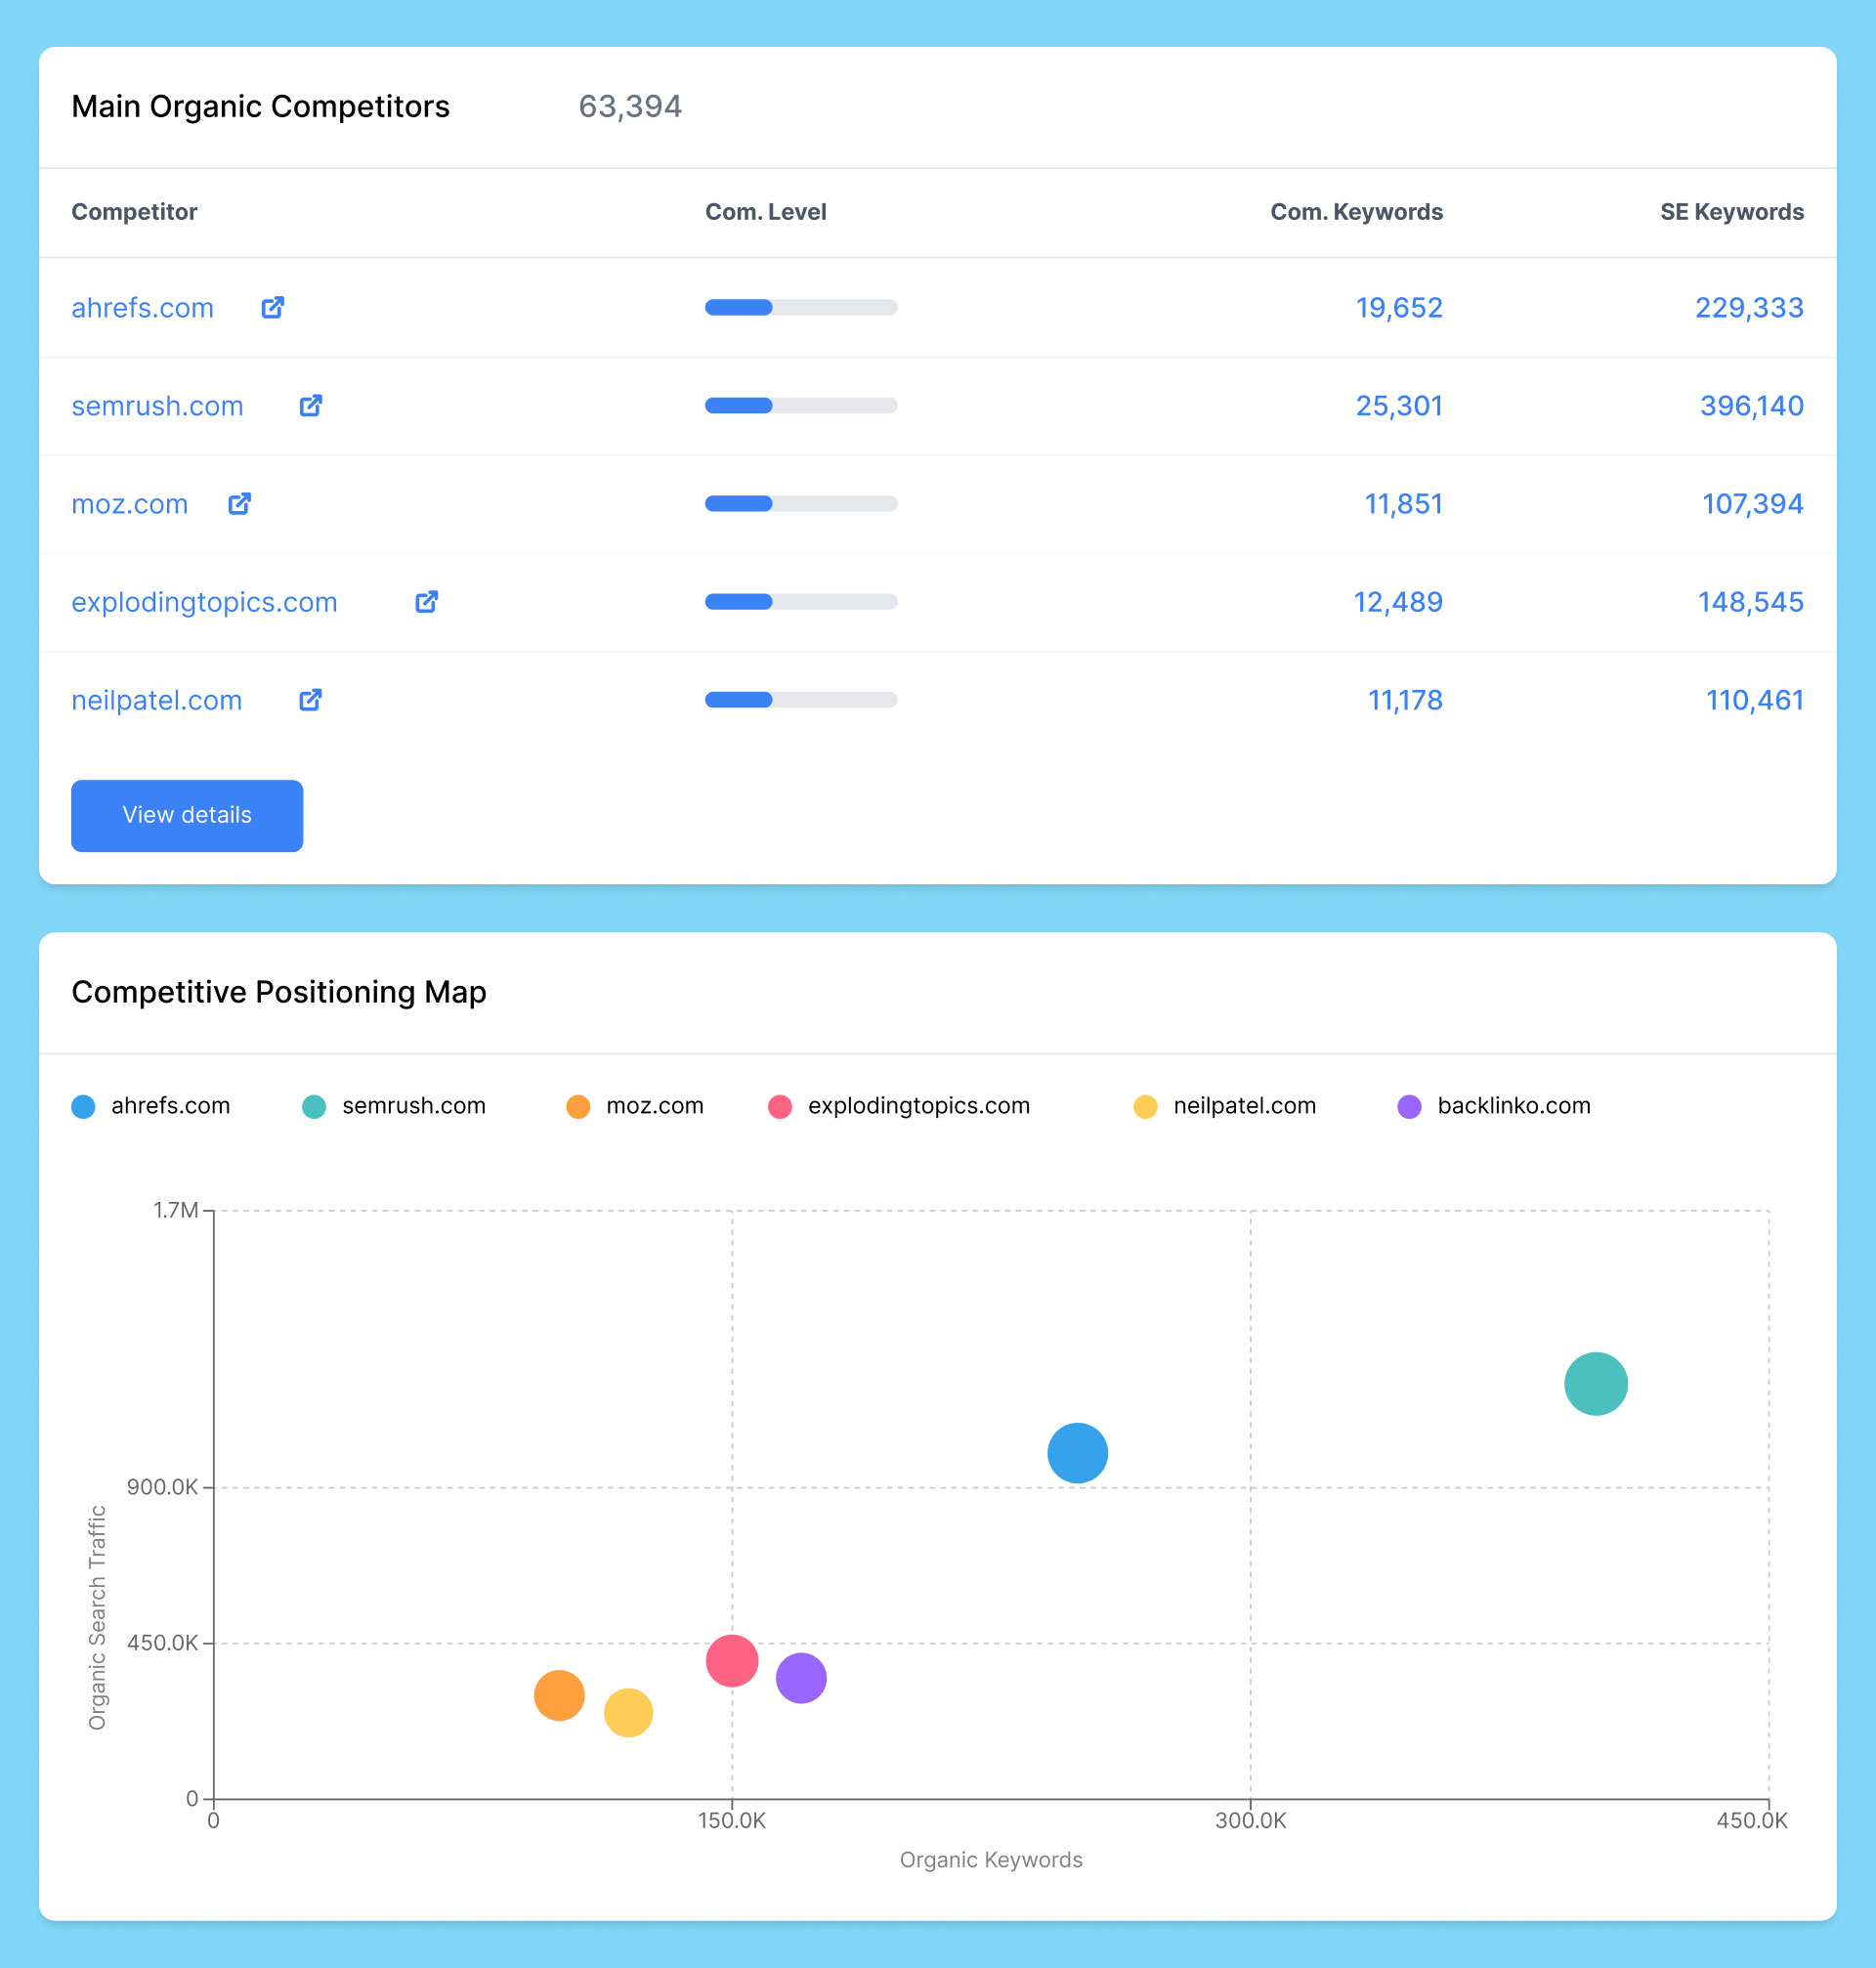Click the SE Keywords column header
The image size is (1876, 1968).
point(1732,212)
